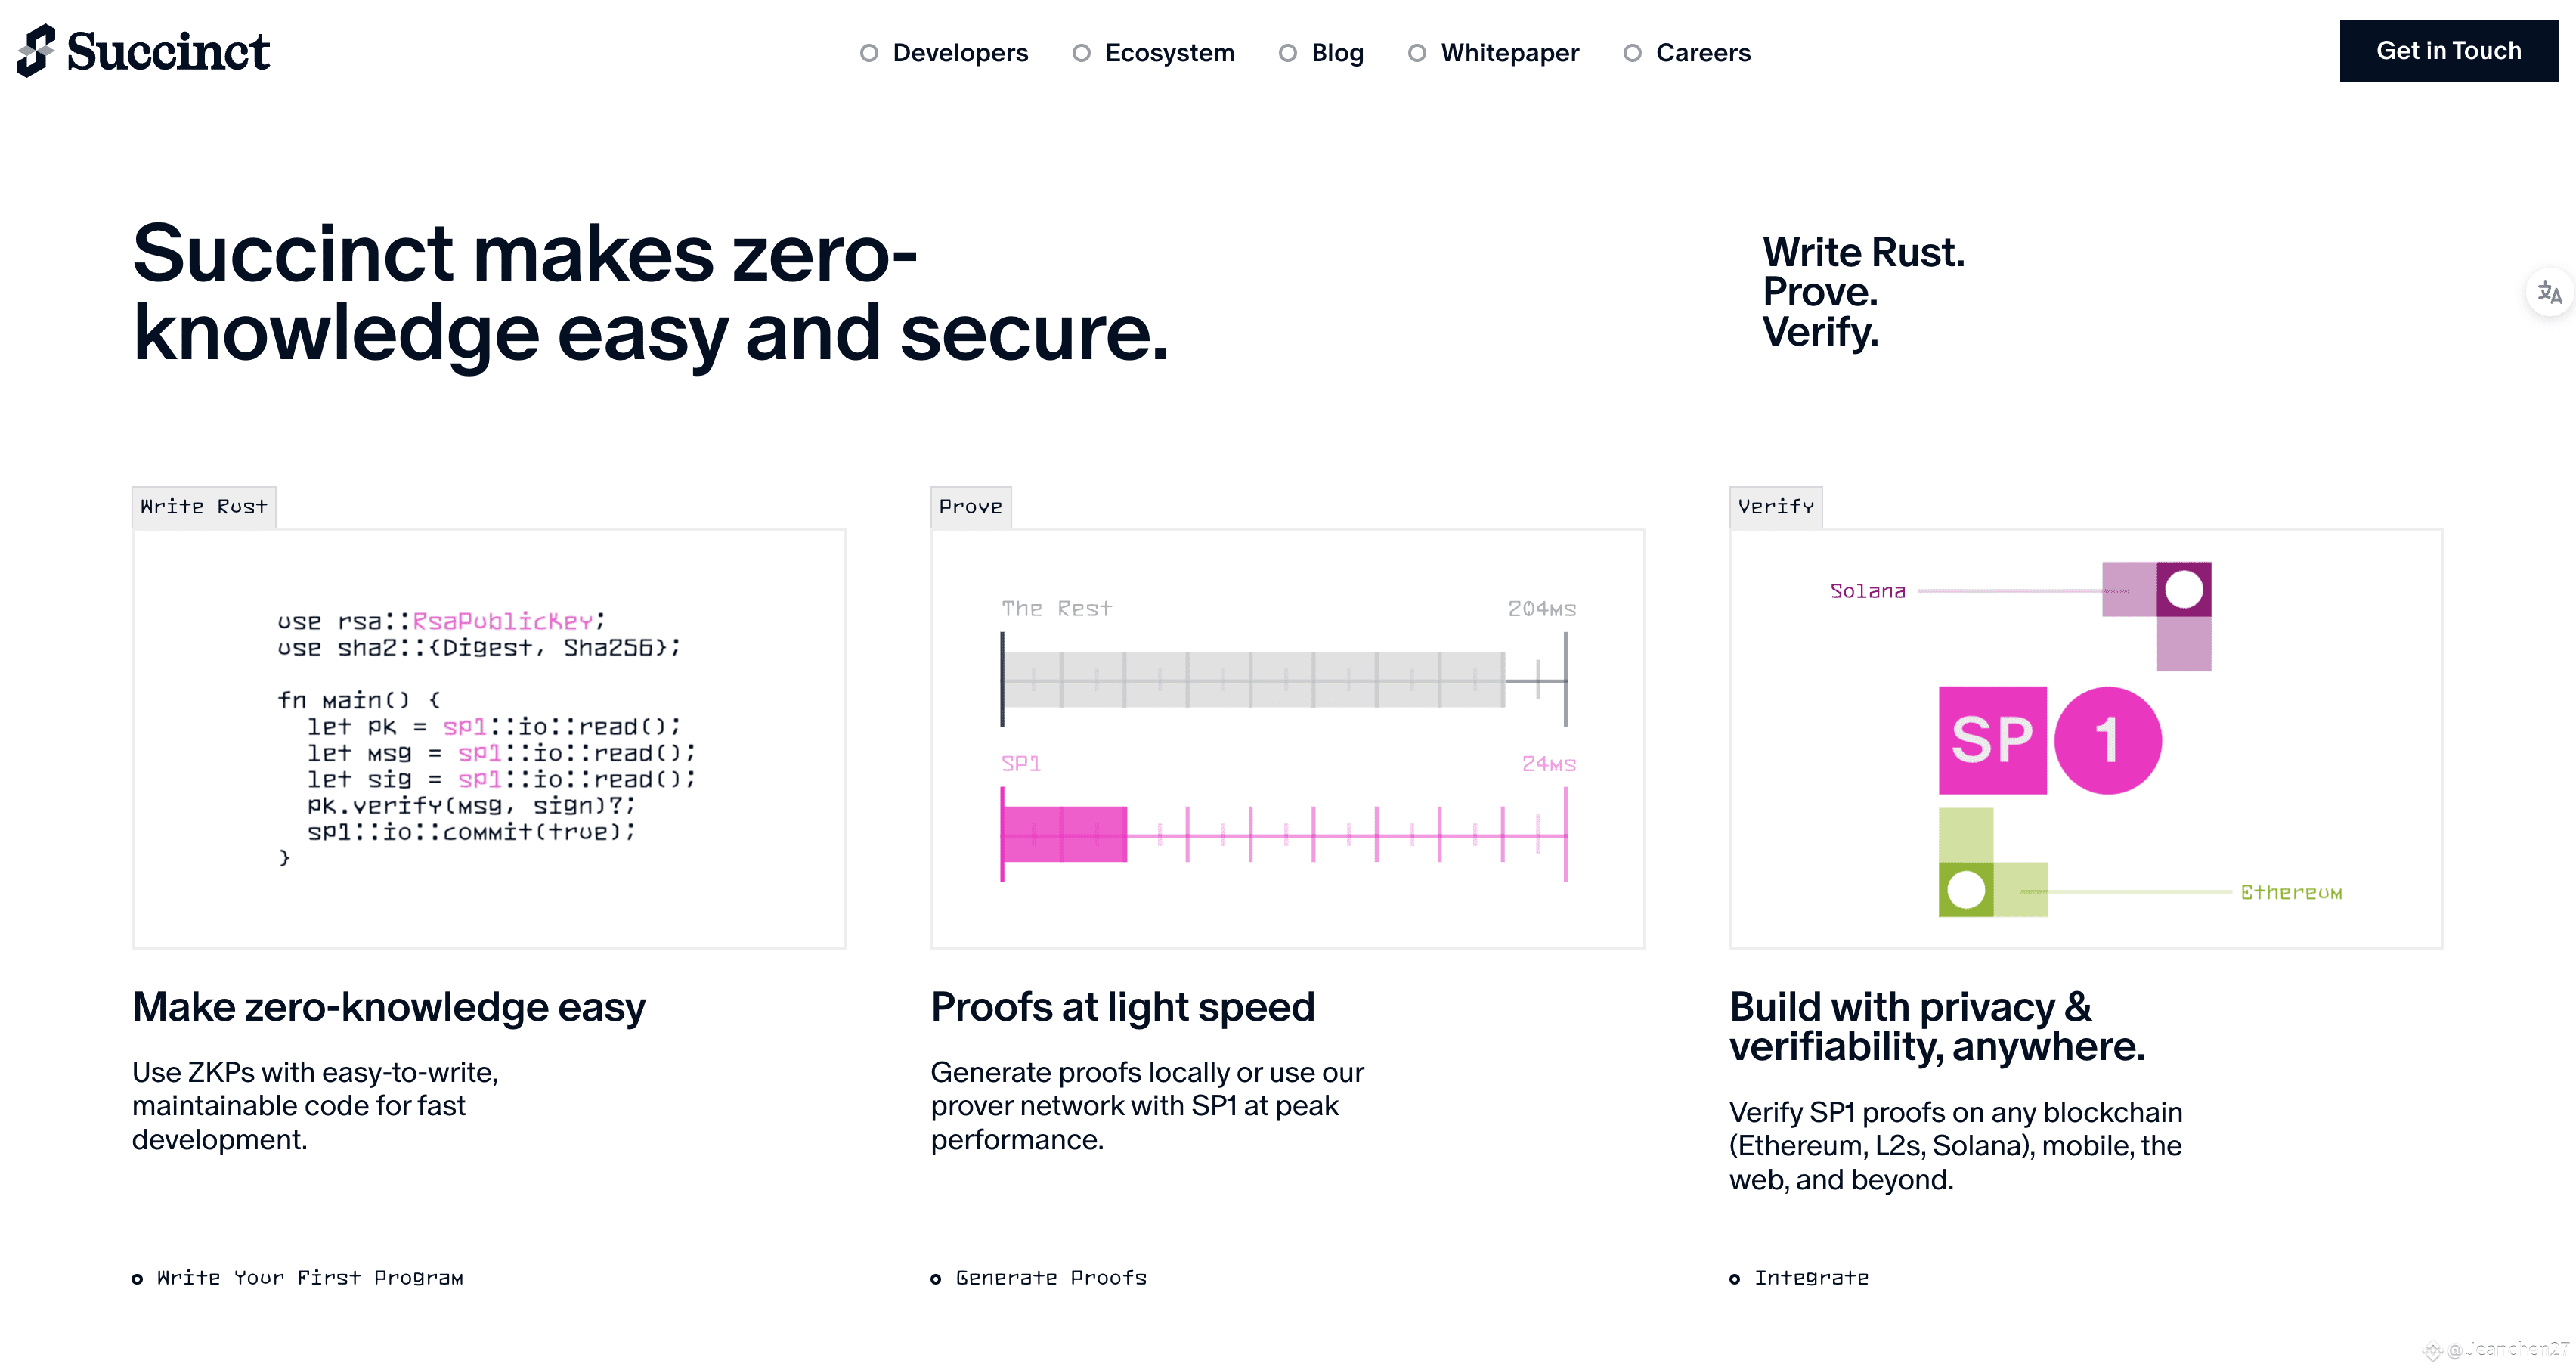Click the green Ethereum node icon
The width and height of the screenshot is (2576, 1370).
tap(1966, 890)
